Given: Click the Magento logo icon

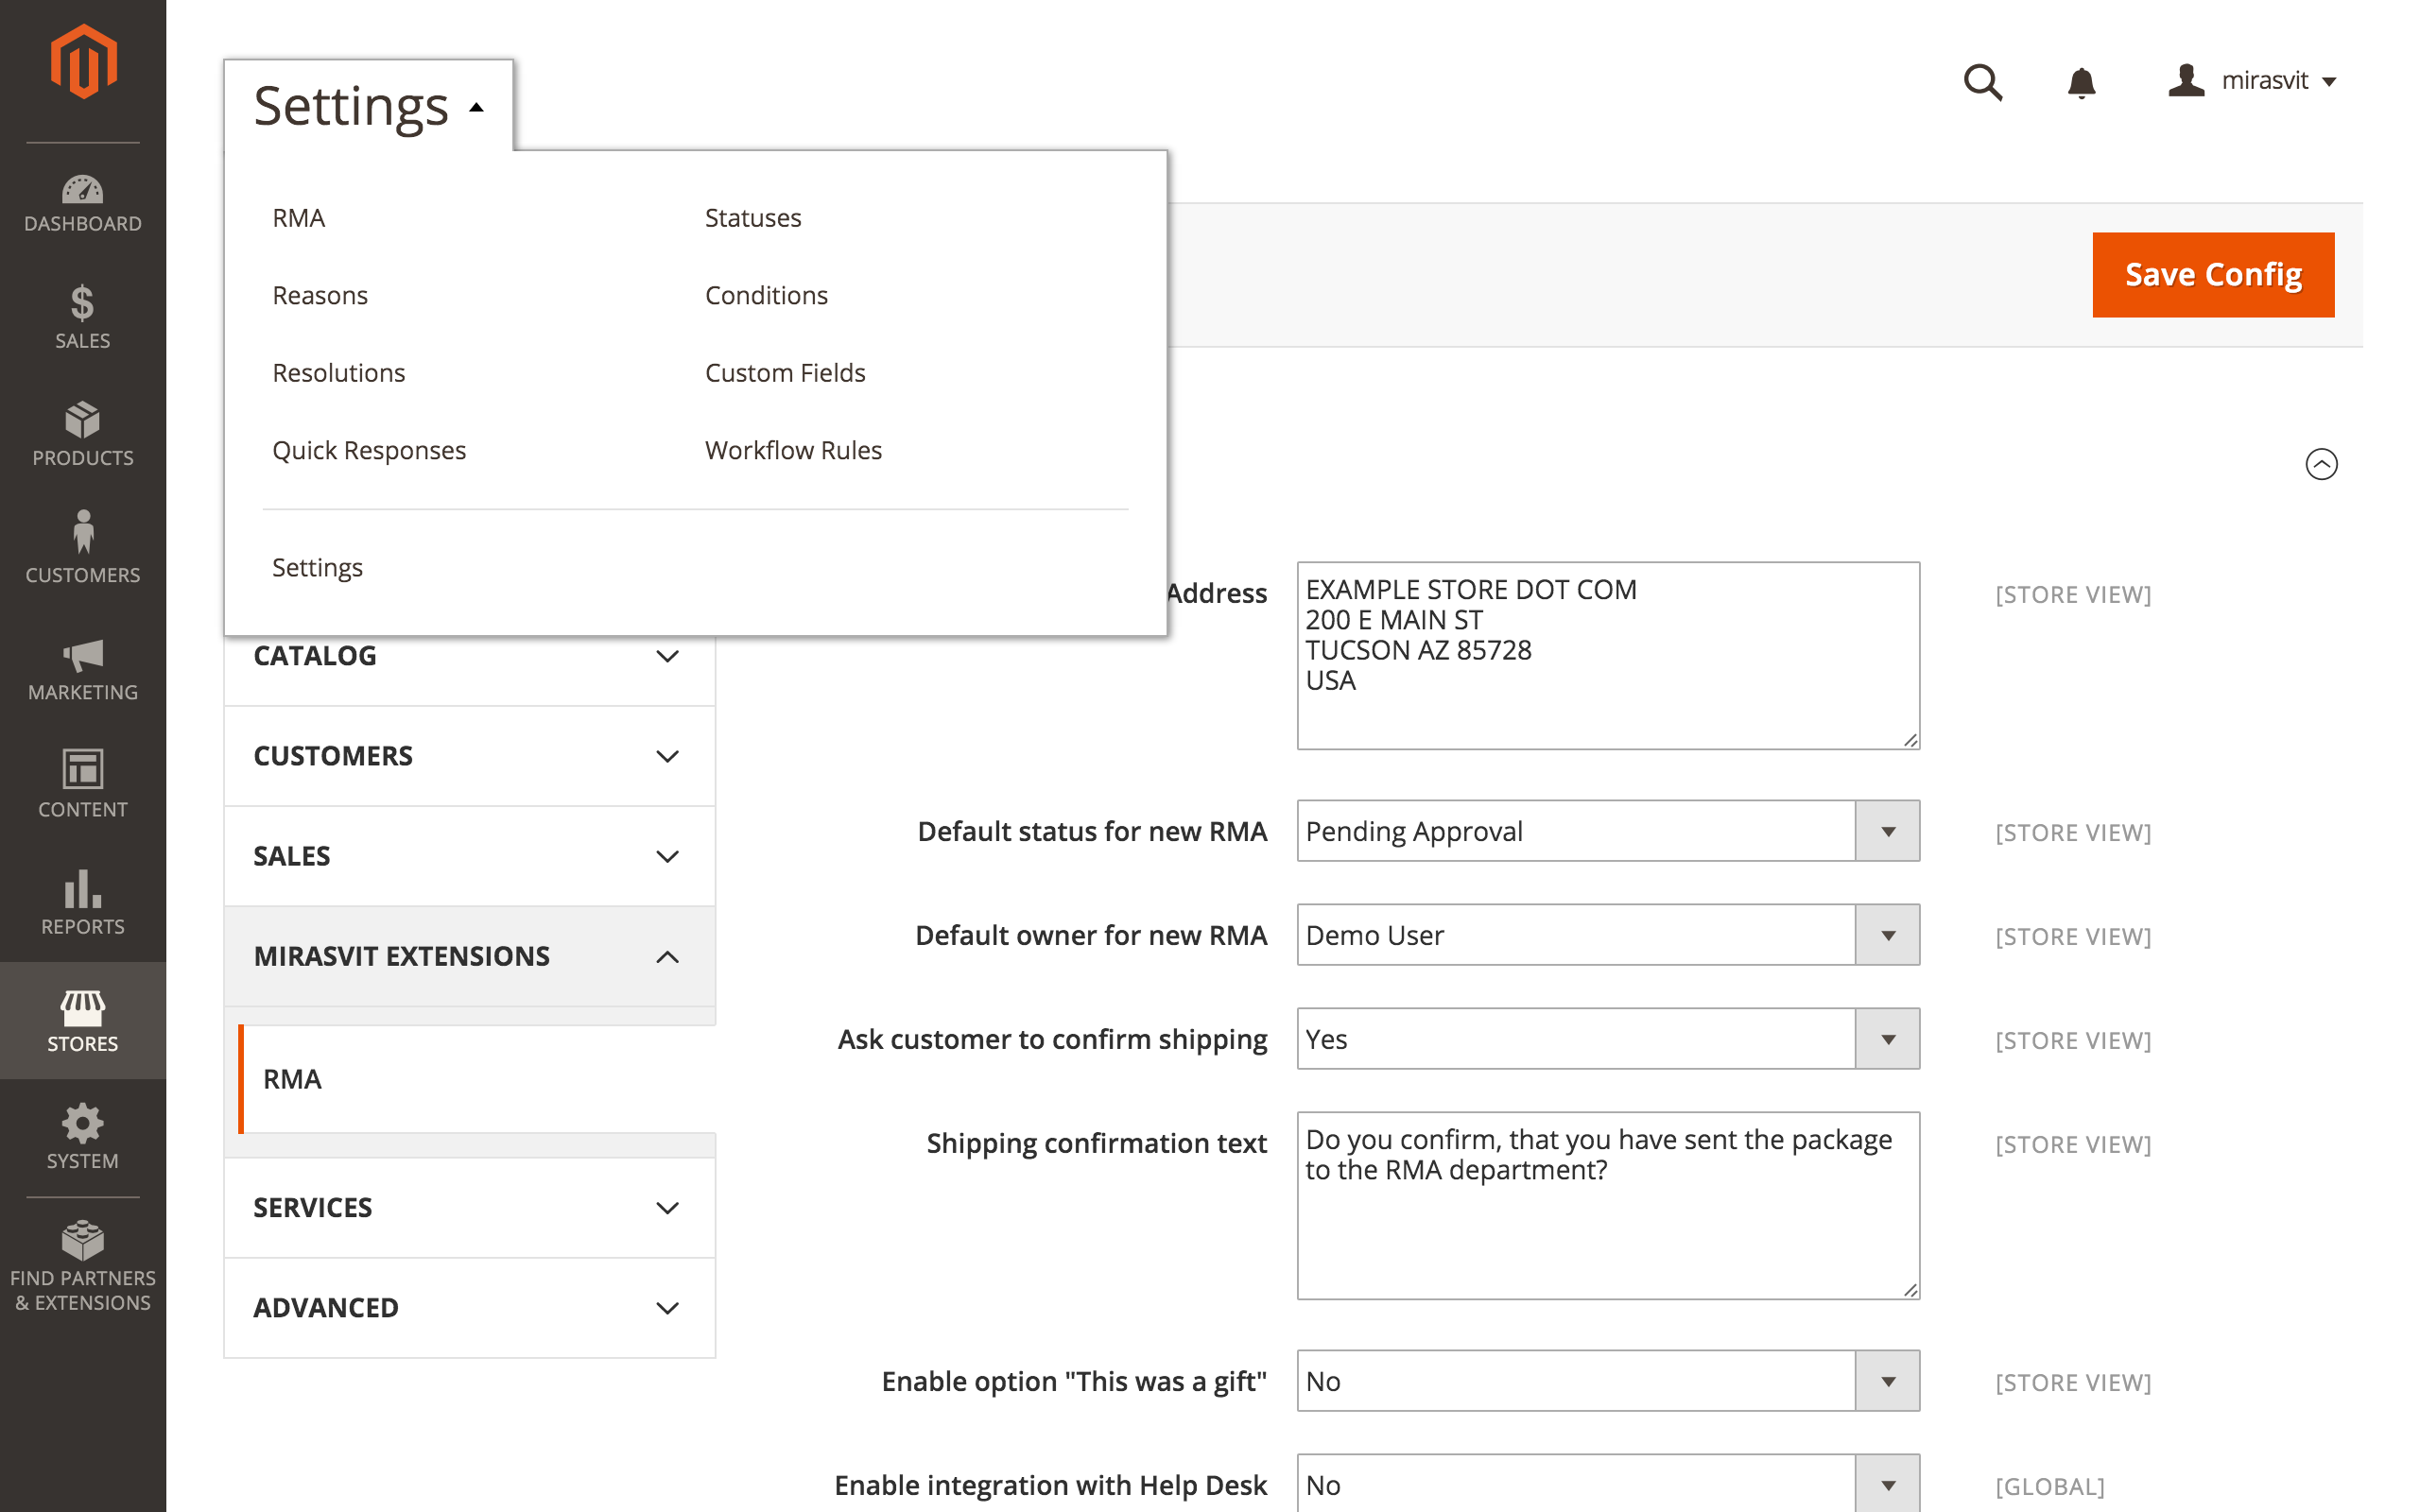Looking at the screenshot, I should click(83, 62).
